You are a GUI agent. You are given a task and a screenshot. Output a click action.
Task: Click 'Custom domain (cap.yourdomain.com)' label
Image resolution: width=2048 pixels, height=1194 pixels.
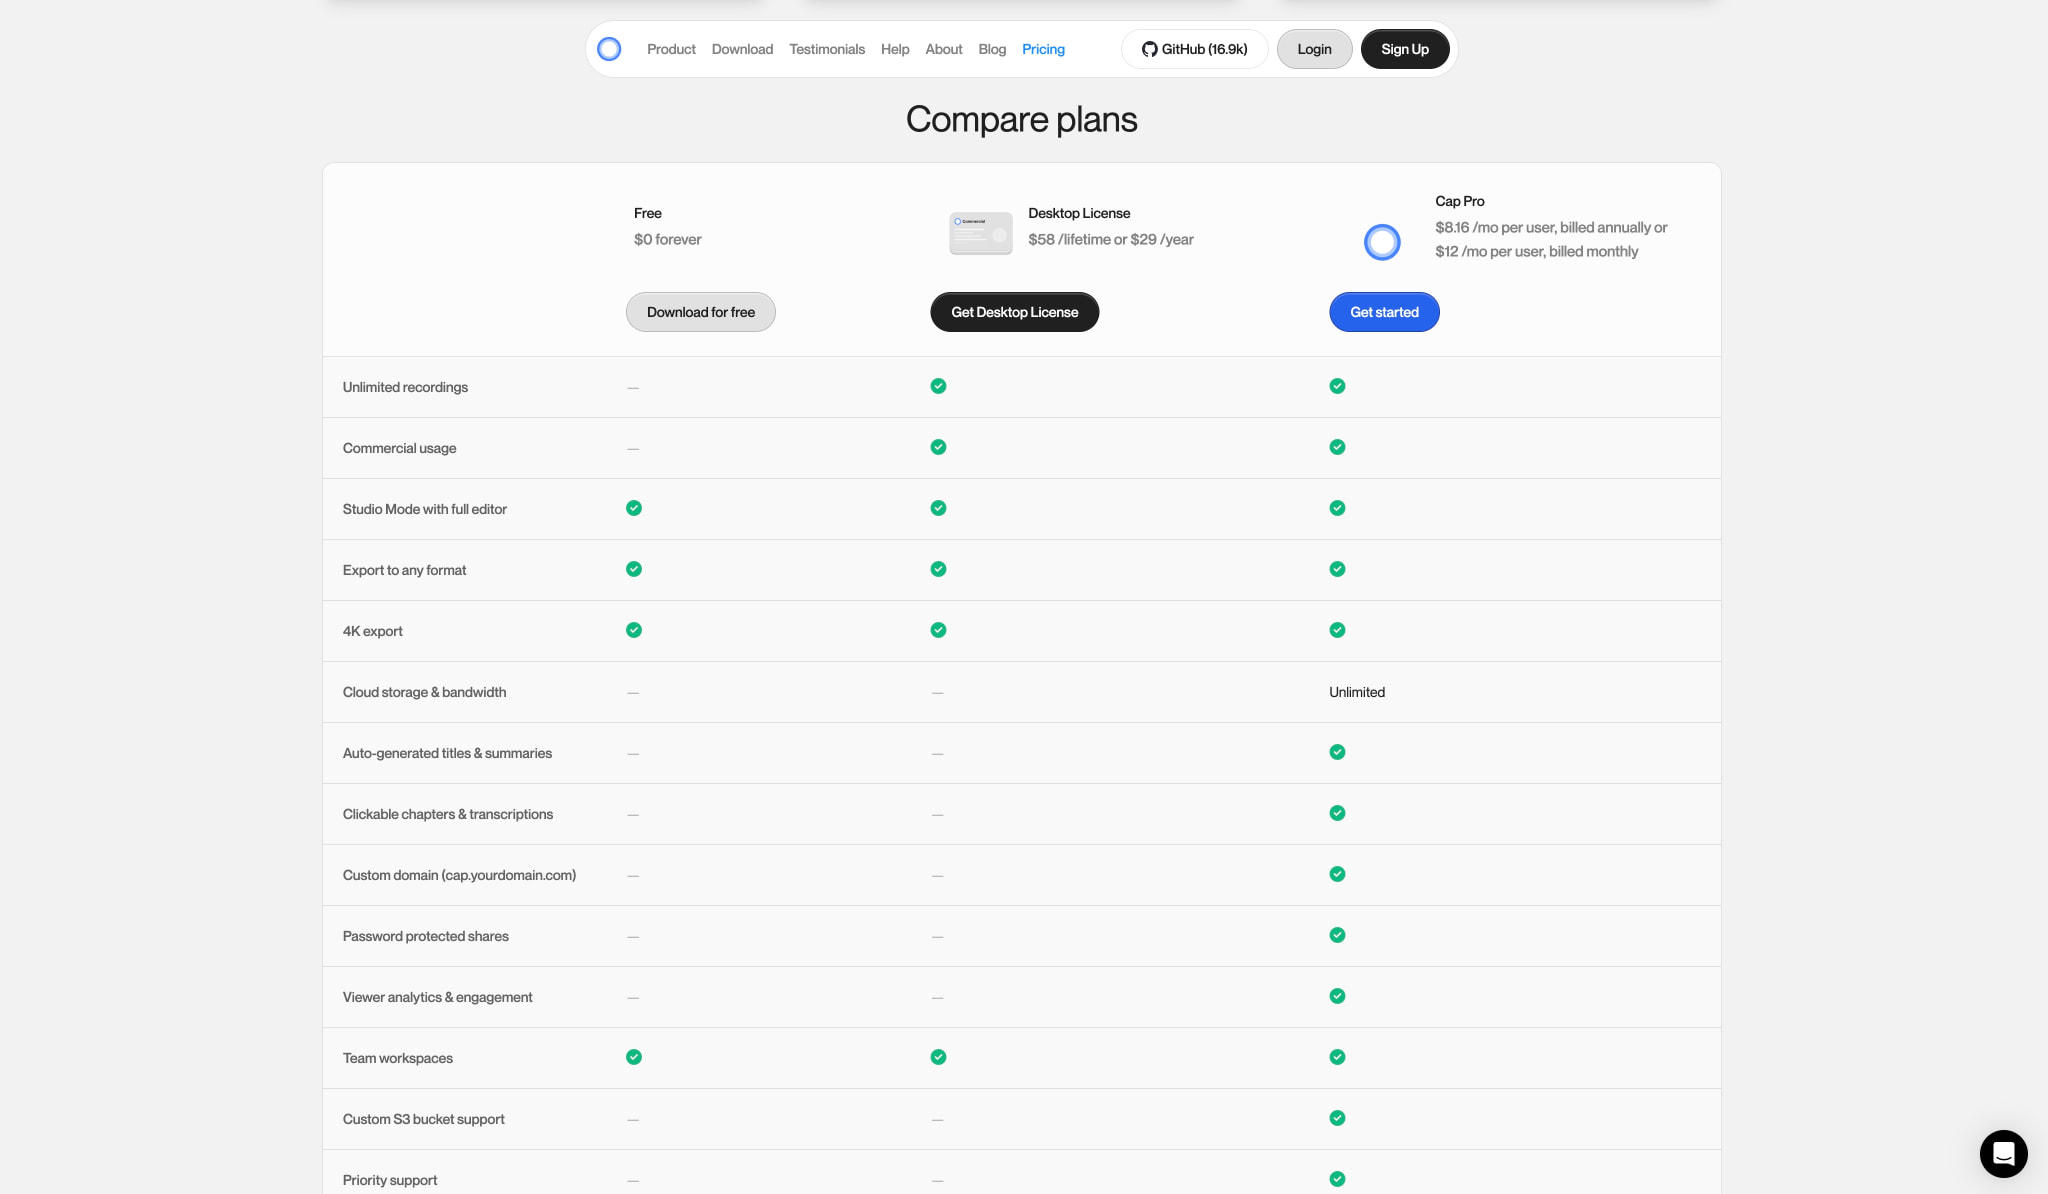[x=459, y=875]
